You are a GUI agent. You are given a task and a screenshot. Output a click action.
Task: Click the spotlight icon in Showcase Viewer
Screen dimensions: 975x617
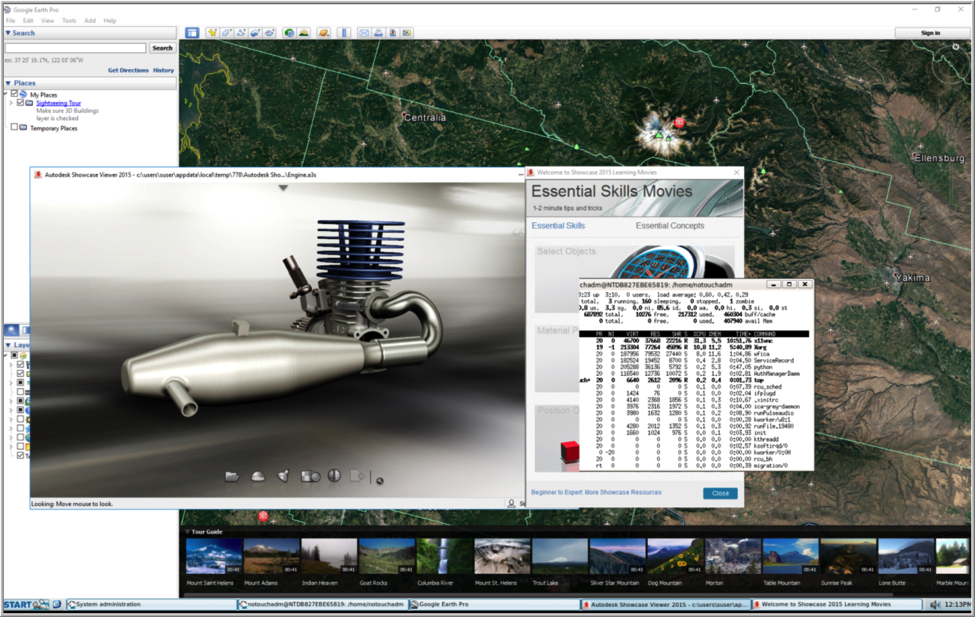pos(283,476)
